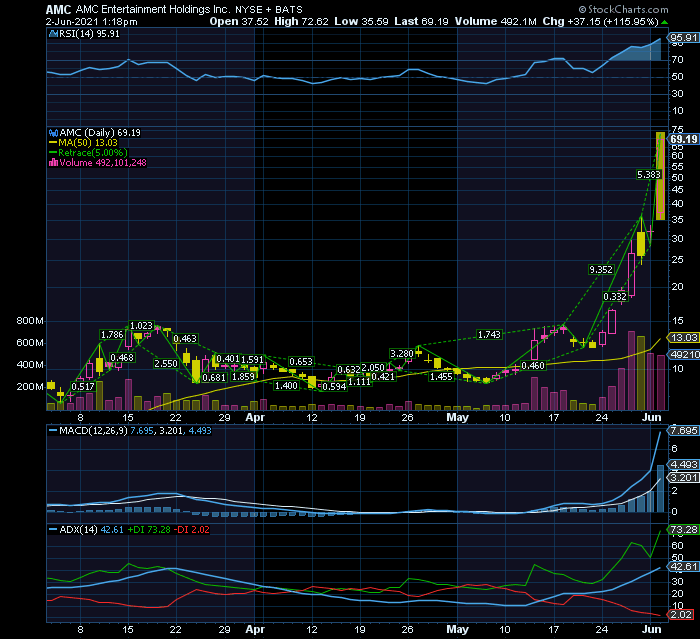Click the 7.695 MACD axis tag

click(683, 430)
